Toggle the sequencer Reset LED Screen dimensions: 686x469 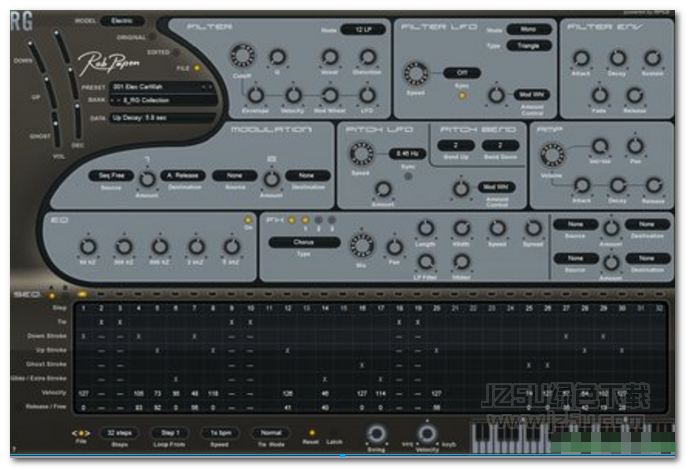pos(312,433)
